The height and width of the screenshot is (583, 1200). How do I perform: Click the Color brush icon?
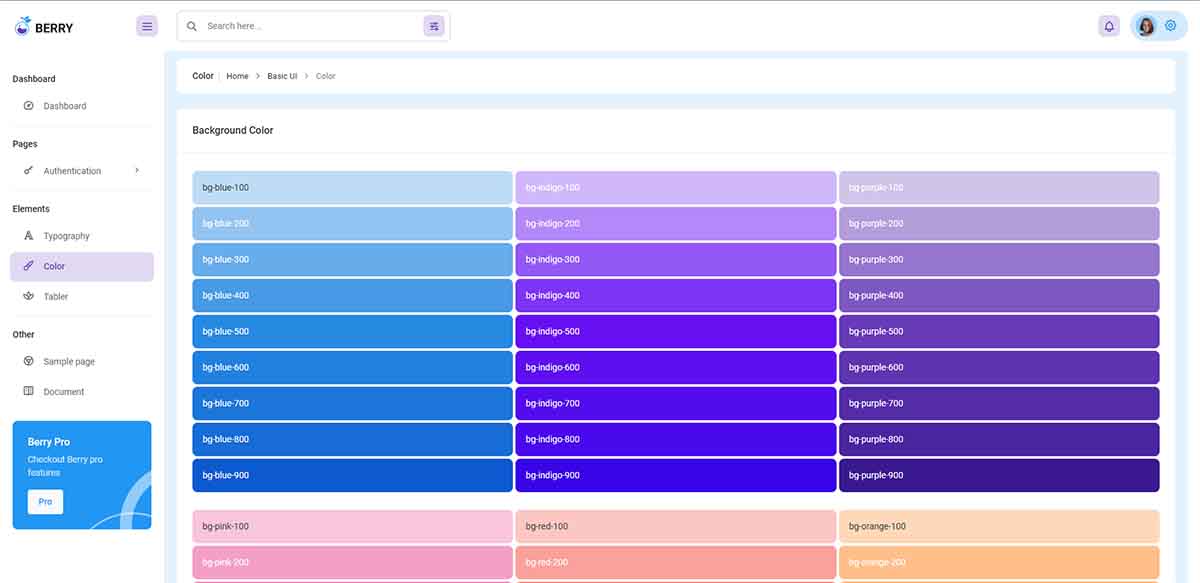click(29, 266)
